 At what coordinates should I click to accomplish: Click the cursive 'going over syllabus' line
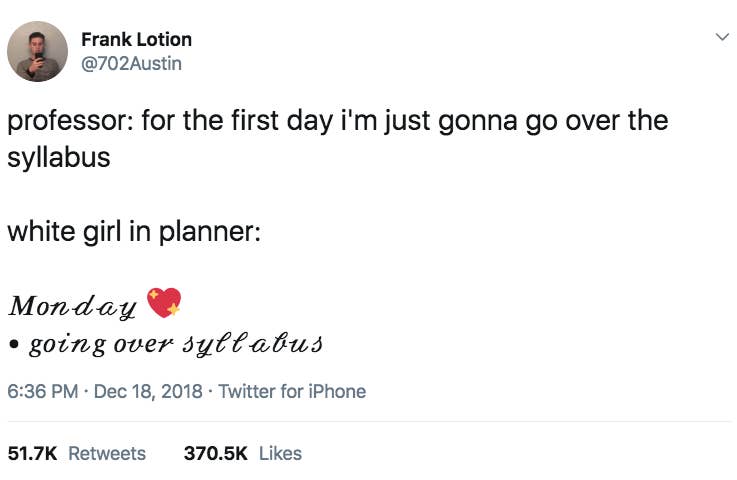[x=175, y=345]
